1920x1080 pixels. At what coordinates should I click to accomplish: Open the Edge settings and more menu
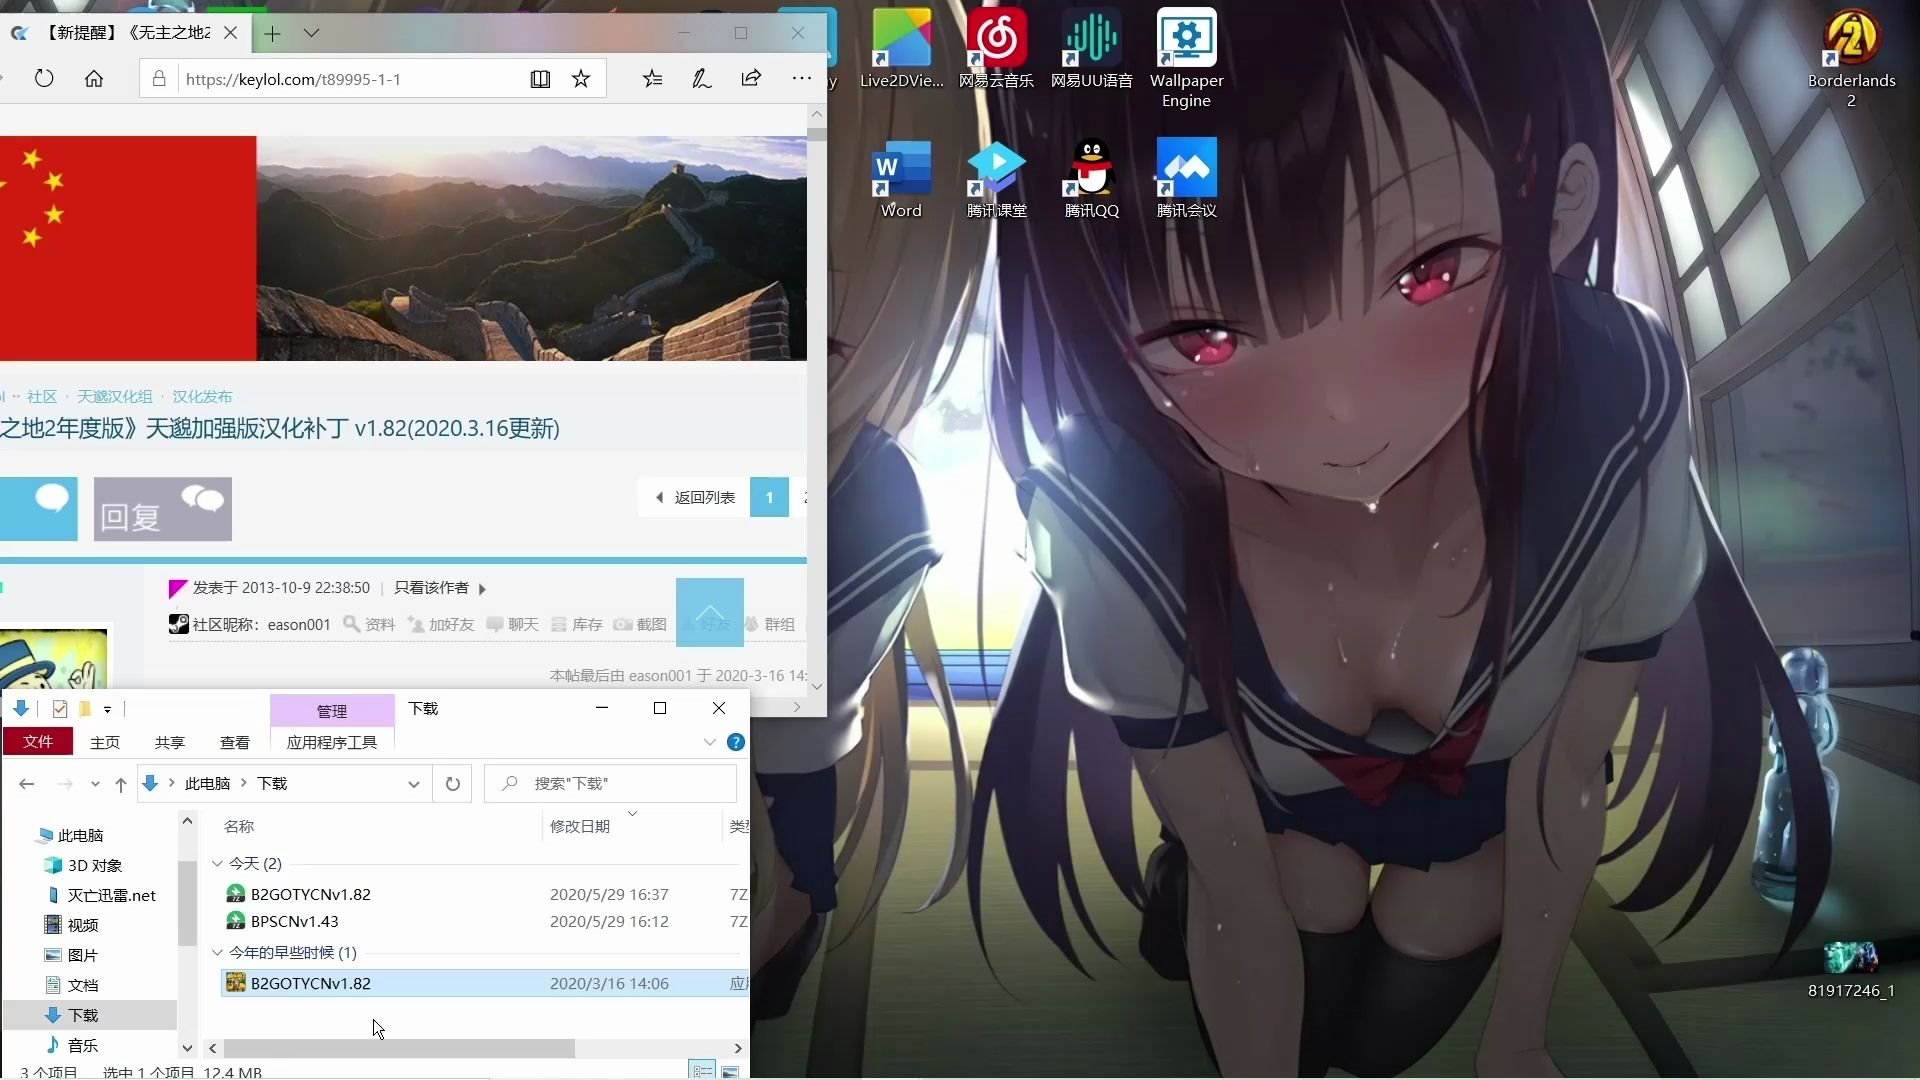(x=802, y=78)
